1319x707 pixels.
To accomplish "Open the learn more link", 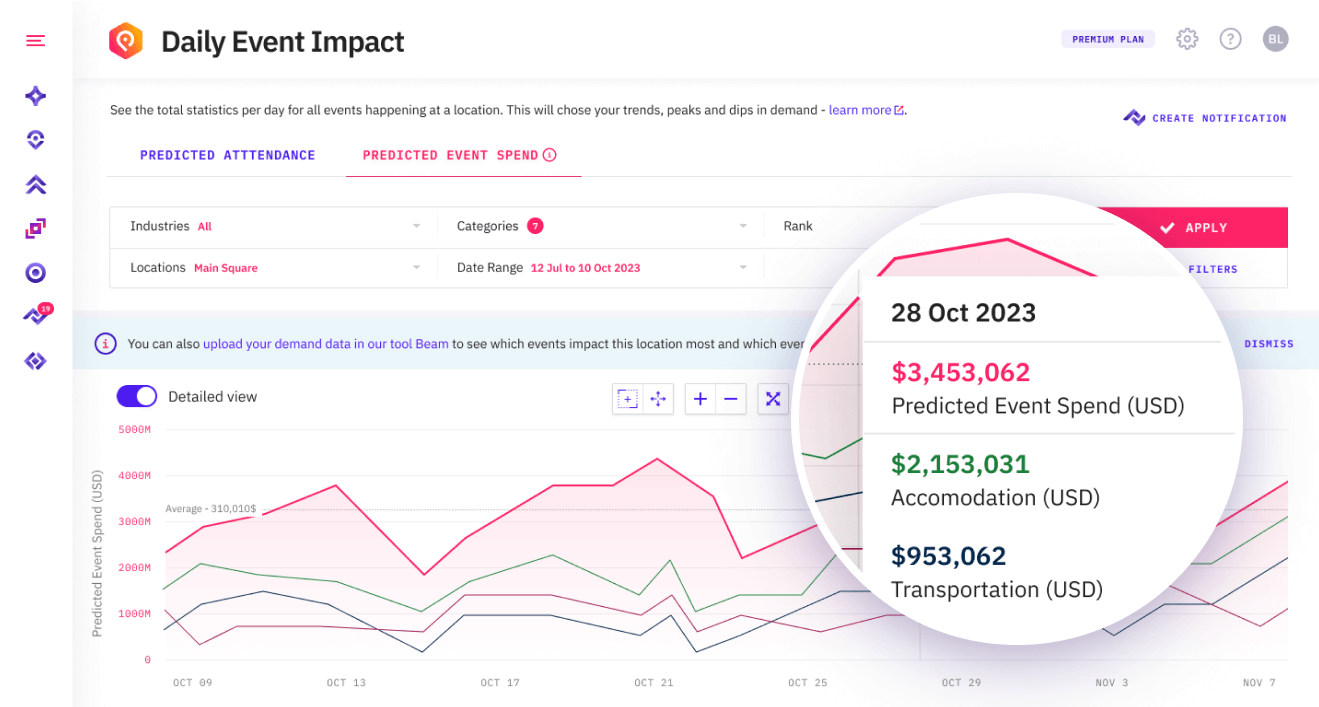I will point(866,110).
